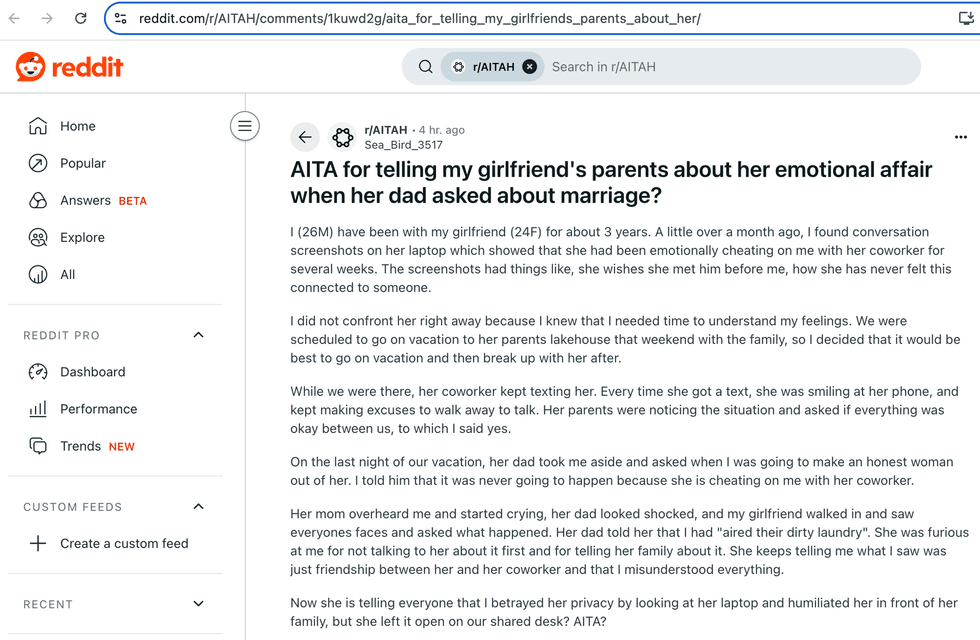980x640 pixels.
Task: Click the Dashboard gauge icon
Action: pyautogui.click(x=38, y=372)
